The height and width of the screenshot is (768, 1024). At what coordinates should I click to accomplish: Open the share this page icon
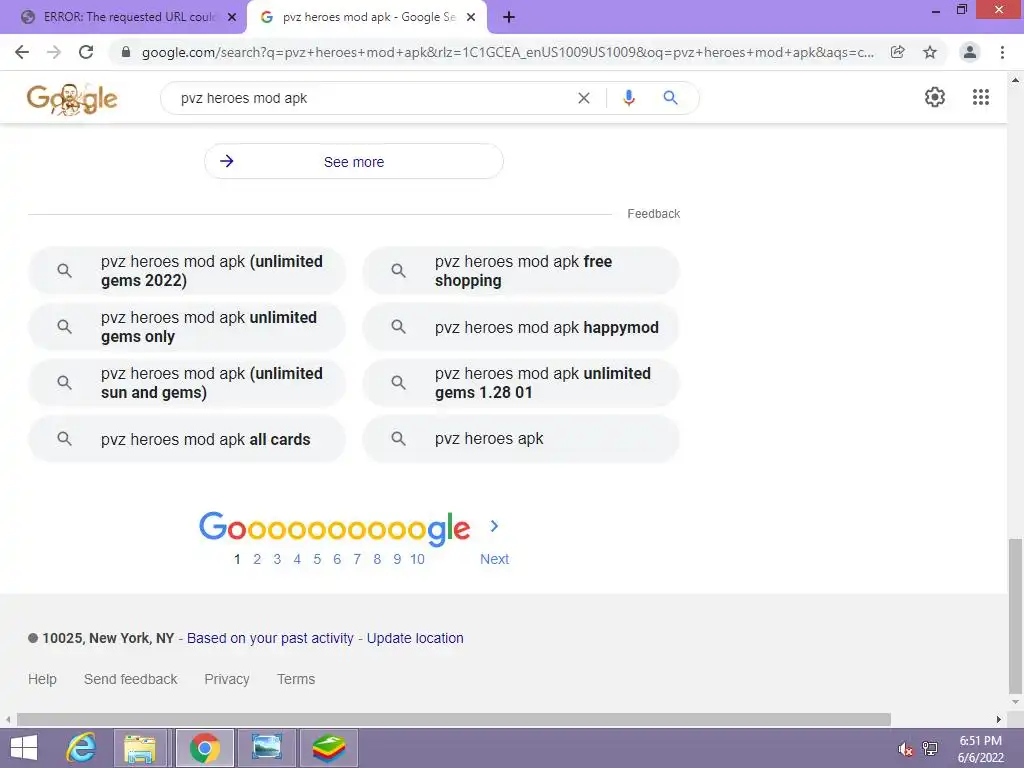tap(898, 52)
